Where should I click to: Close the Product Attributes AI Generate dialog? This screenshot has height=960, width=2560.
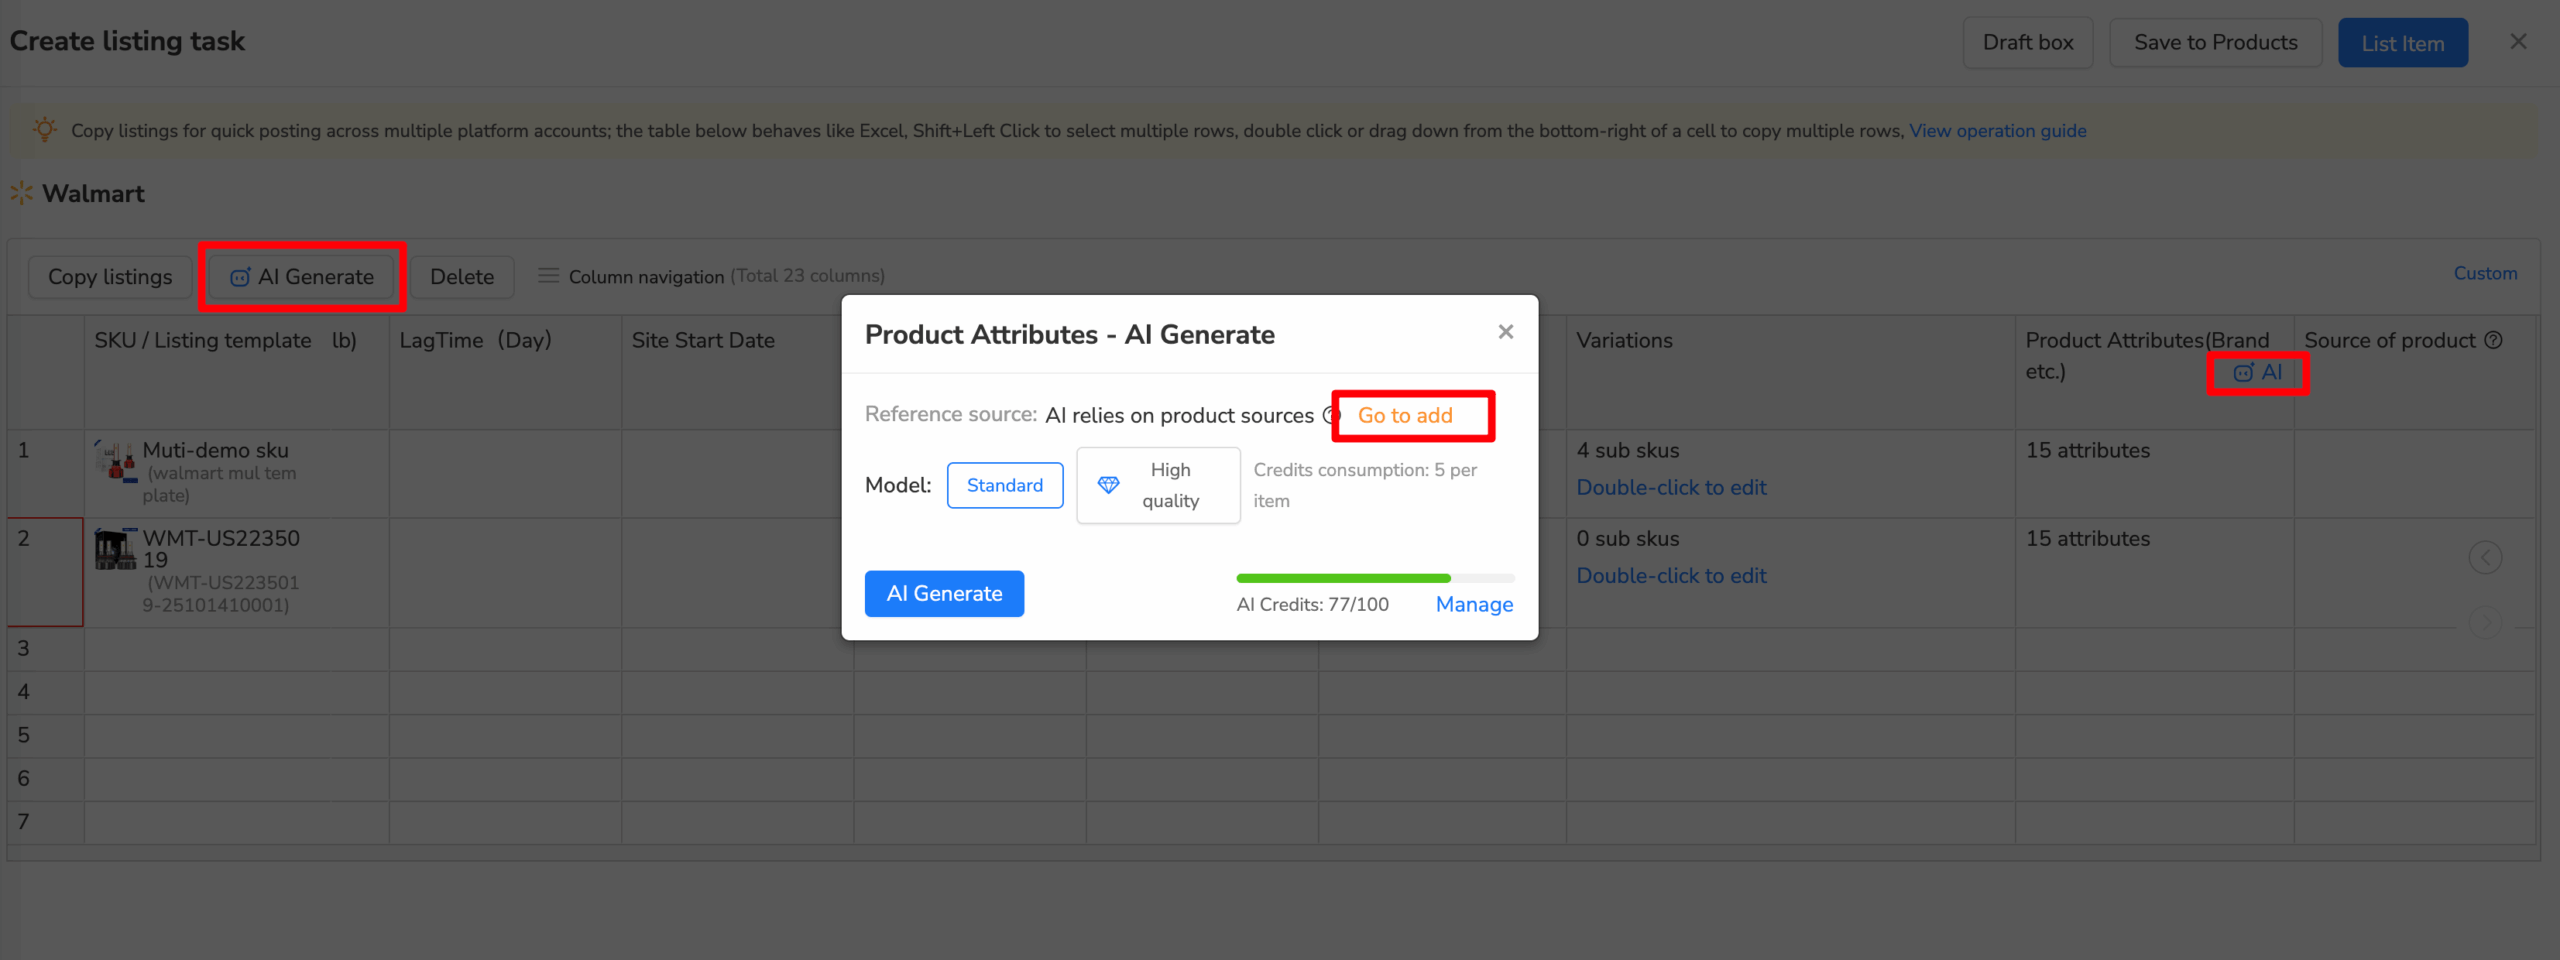pyautogui.click(x=1505, y=332)
